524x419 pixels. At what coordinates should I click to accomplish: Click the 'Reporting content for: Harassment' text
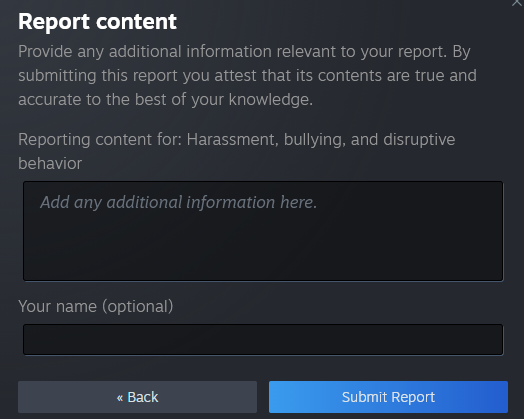coord(237,151)
